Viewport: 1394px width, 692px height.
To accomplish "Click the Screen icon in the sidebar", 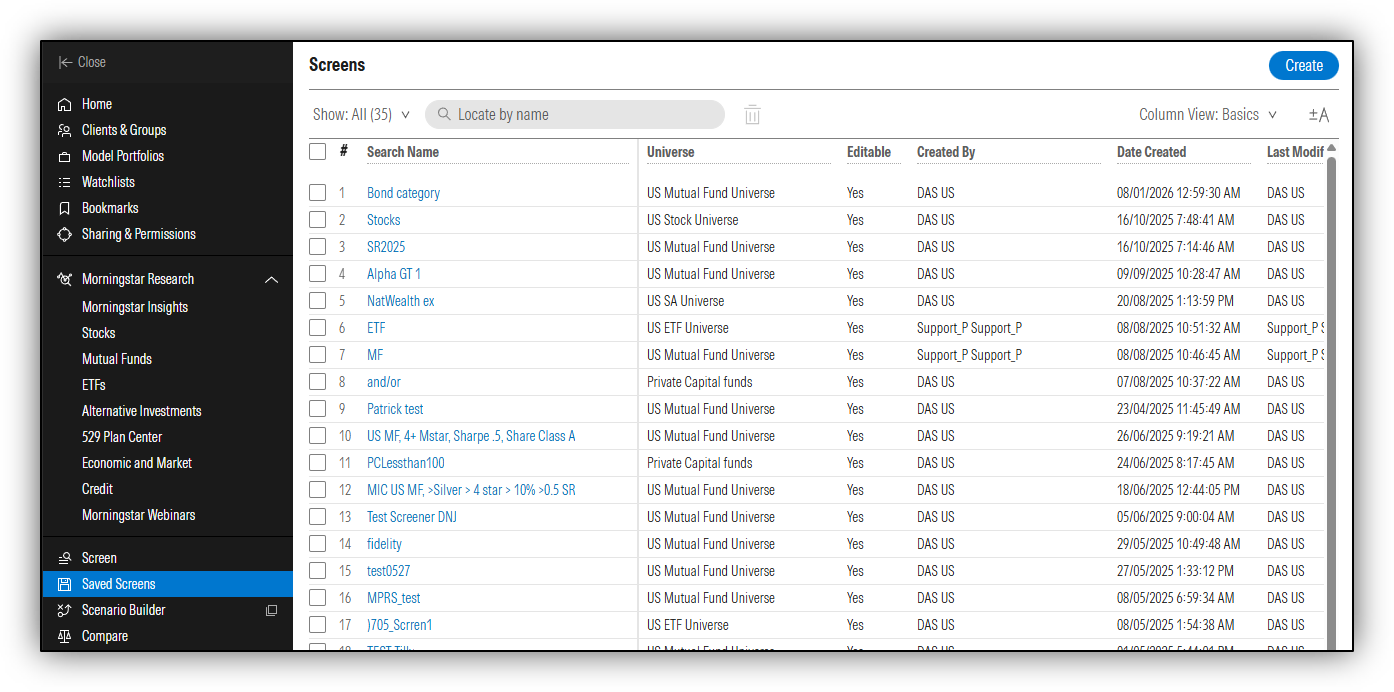I will pyautogui.click(x=65, y=558).
